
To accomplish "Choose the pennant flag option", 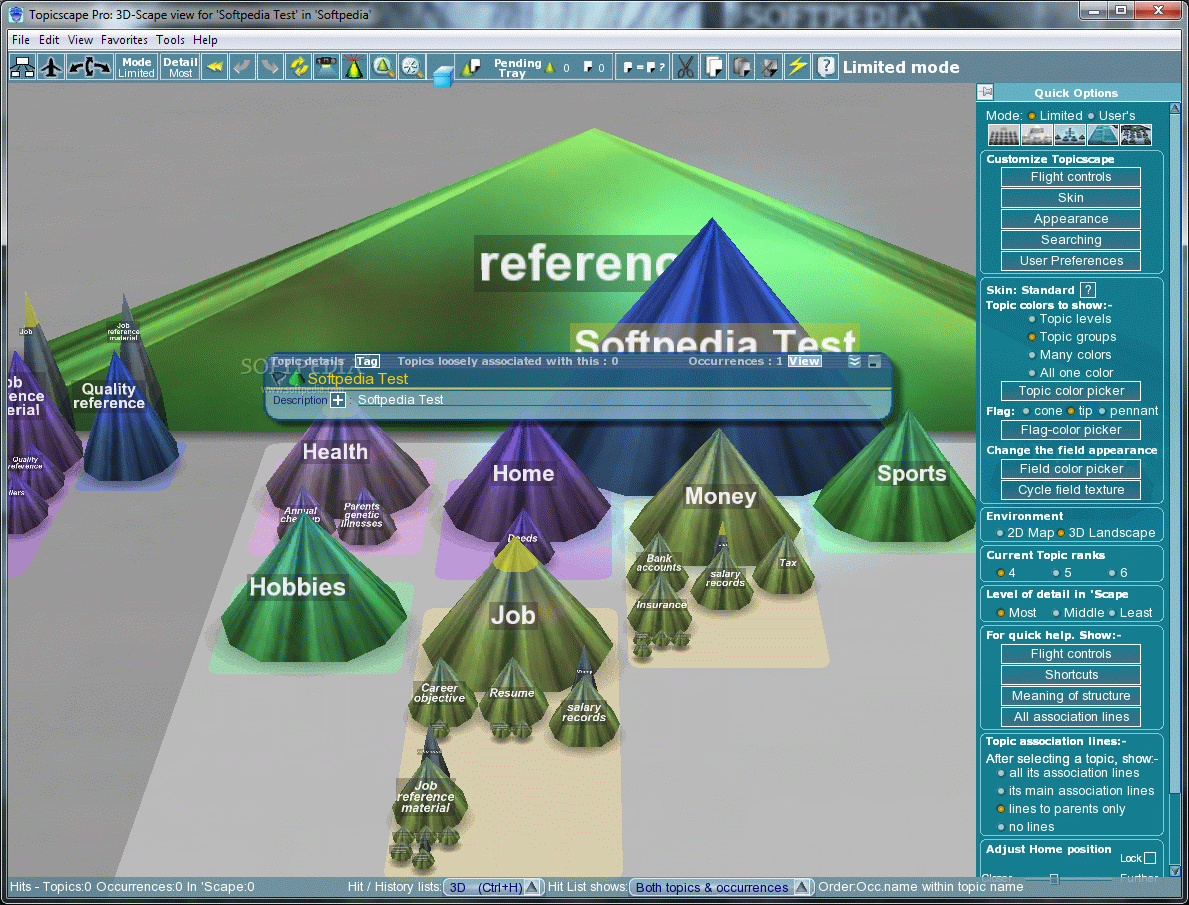I will 1102,411.
